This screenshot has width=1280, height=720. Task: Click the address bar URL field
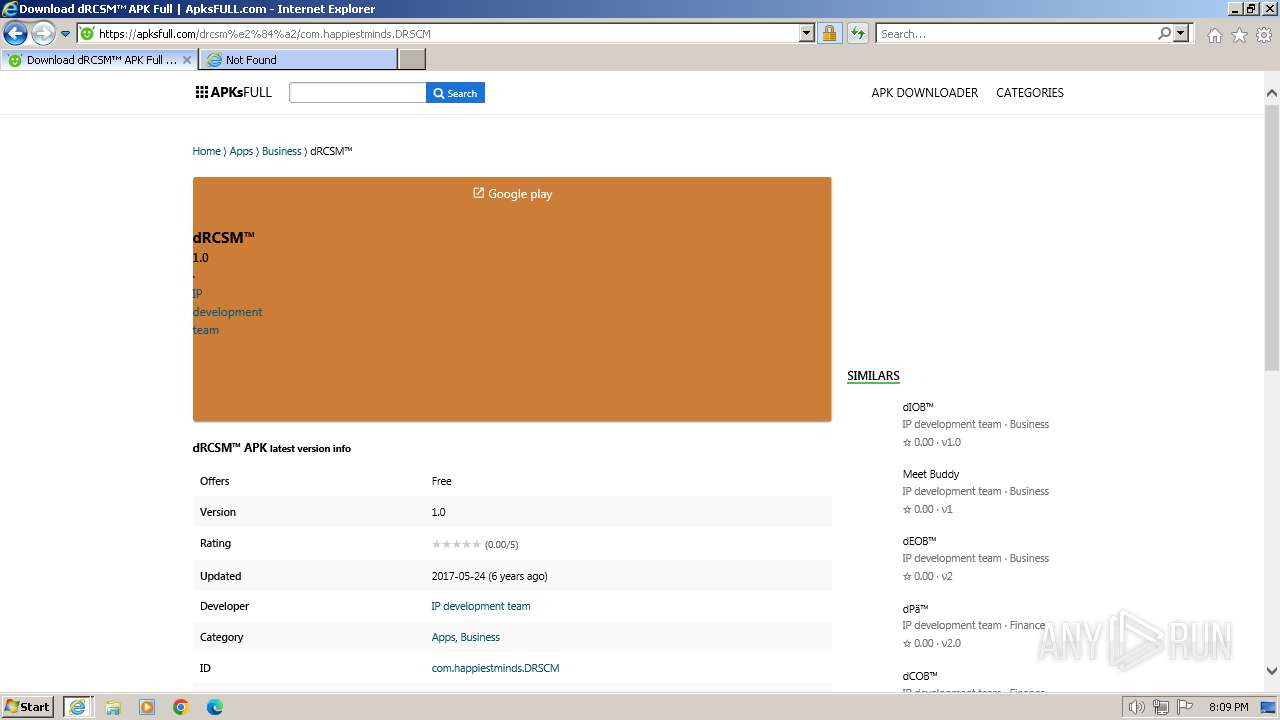coord(438,34)
